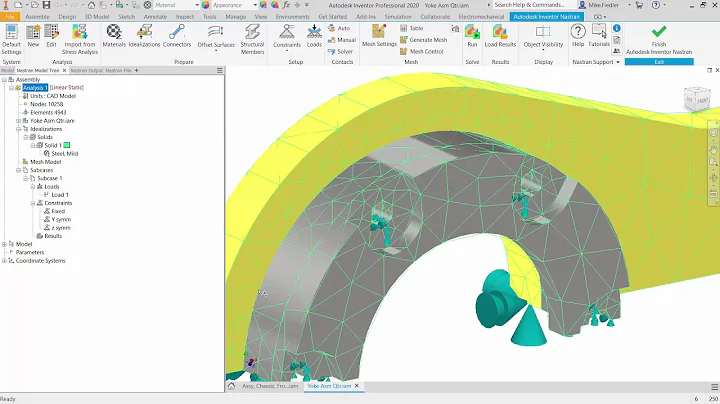The width and height of the screenshot is (720, 404).
Task: Click Offset Surfaces tool
Action: (x=216, y=38)
